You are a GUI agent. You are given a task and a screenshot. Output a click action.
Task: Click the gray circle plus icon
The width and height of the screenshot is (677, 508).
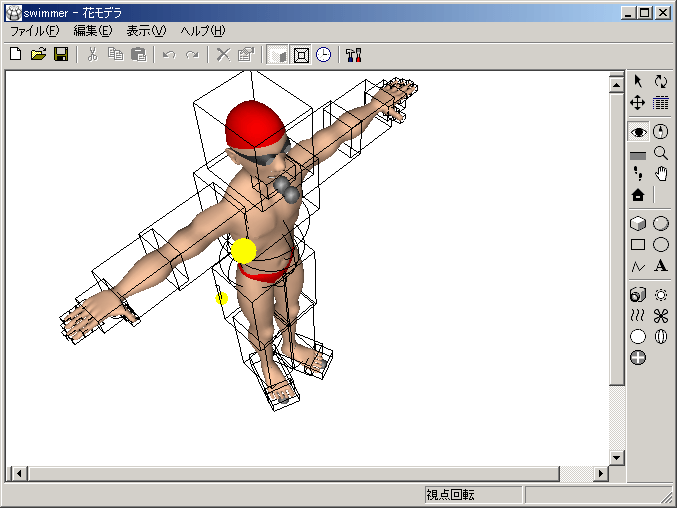click(638, 357)
